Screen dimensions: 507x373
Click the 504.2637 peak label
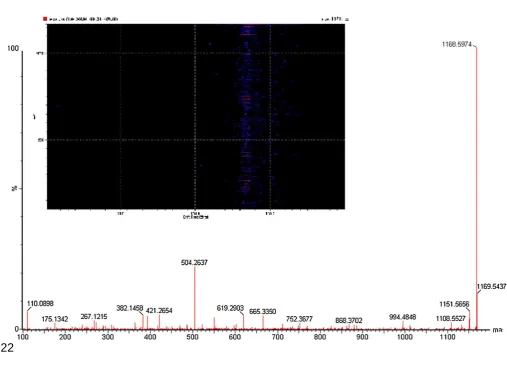[x=194, y=263]
